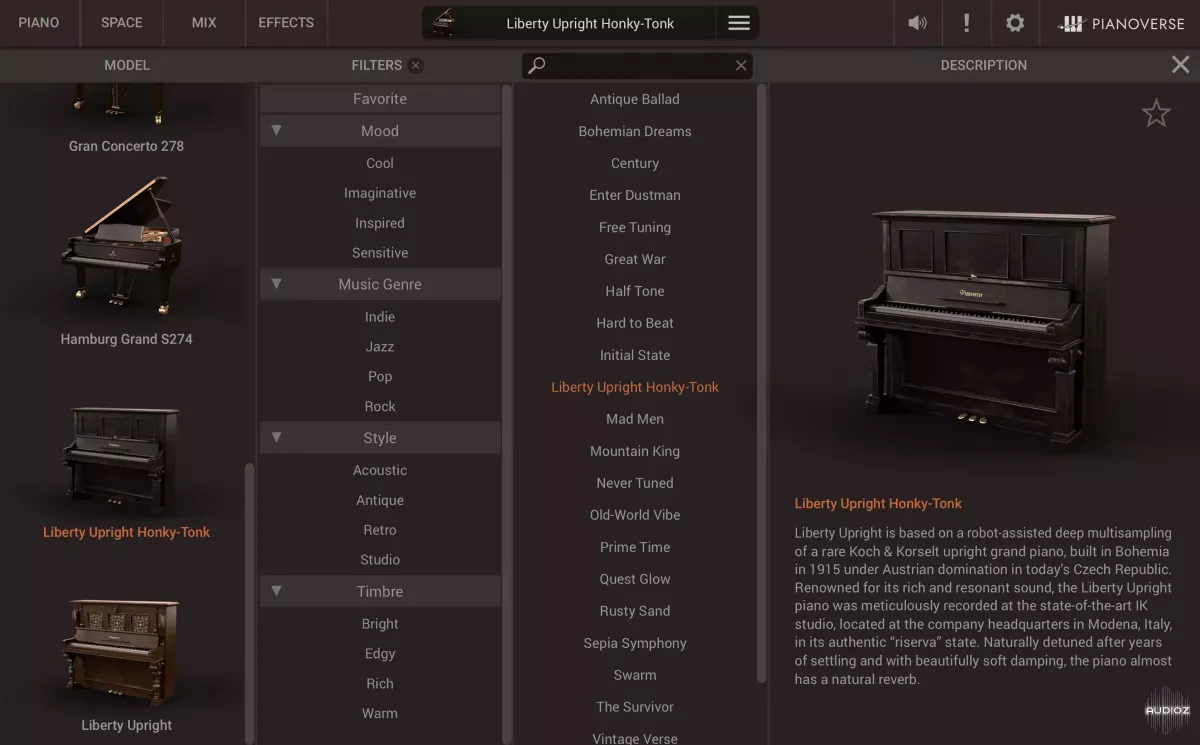Click the exclamation alert icon

(966, 23)
